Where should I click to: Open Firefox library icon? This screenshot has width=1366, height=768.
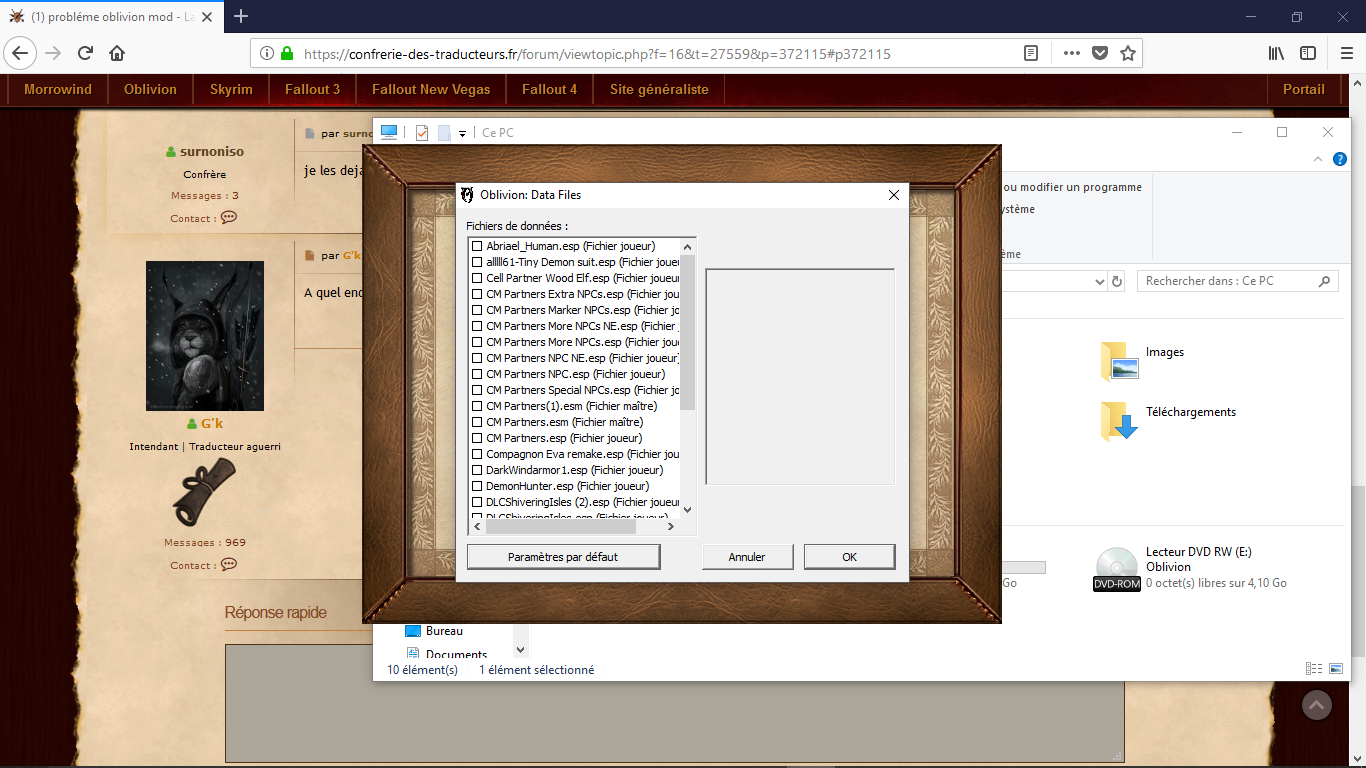pos(1276,53)
